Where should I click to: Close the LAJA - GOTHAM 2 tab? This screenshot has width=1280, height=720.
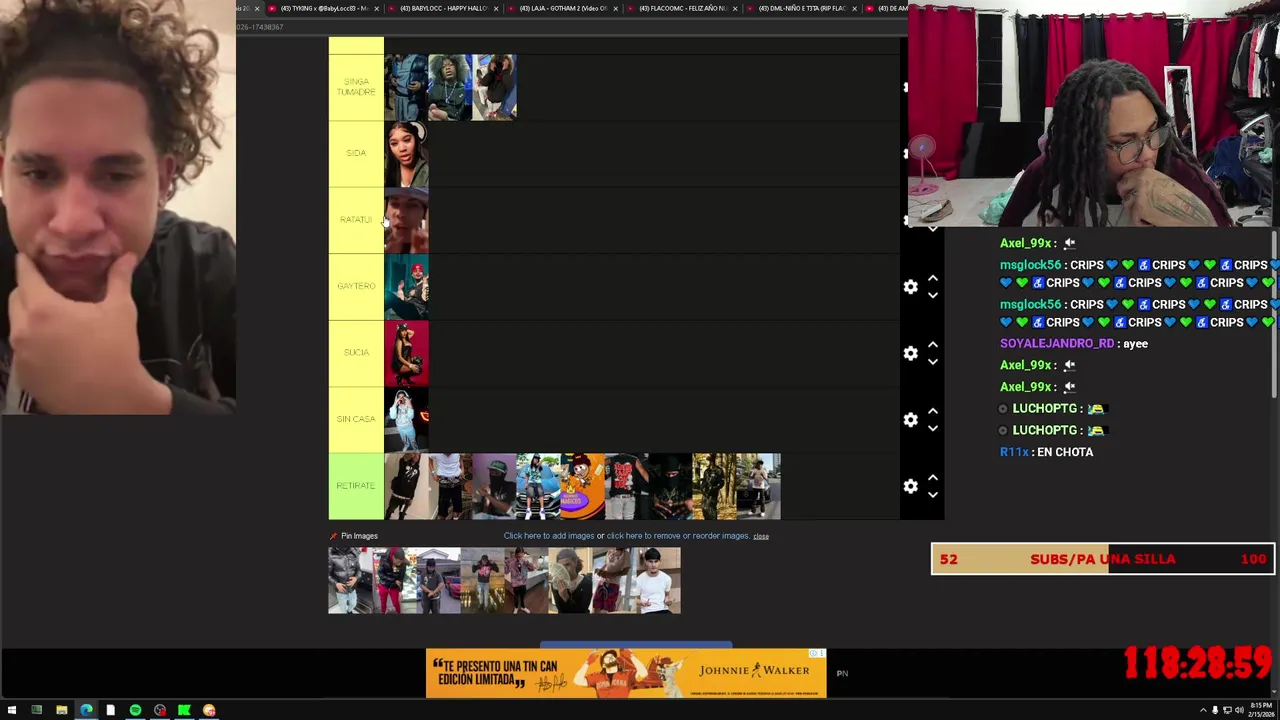[615, 8]
